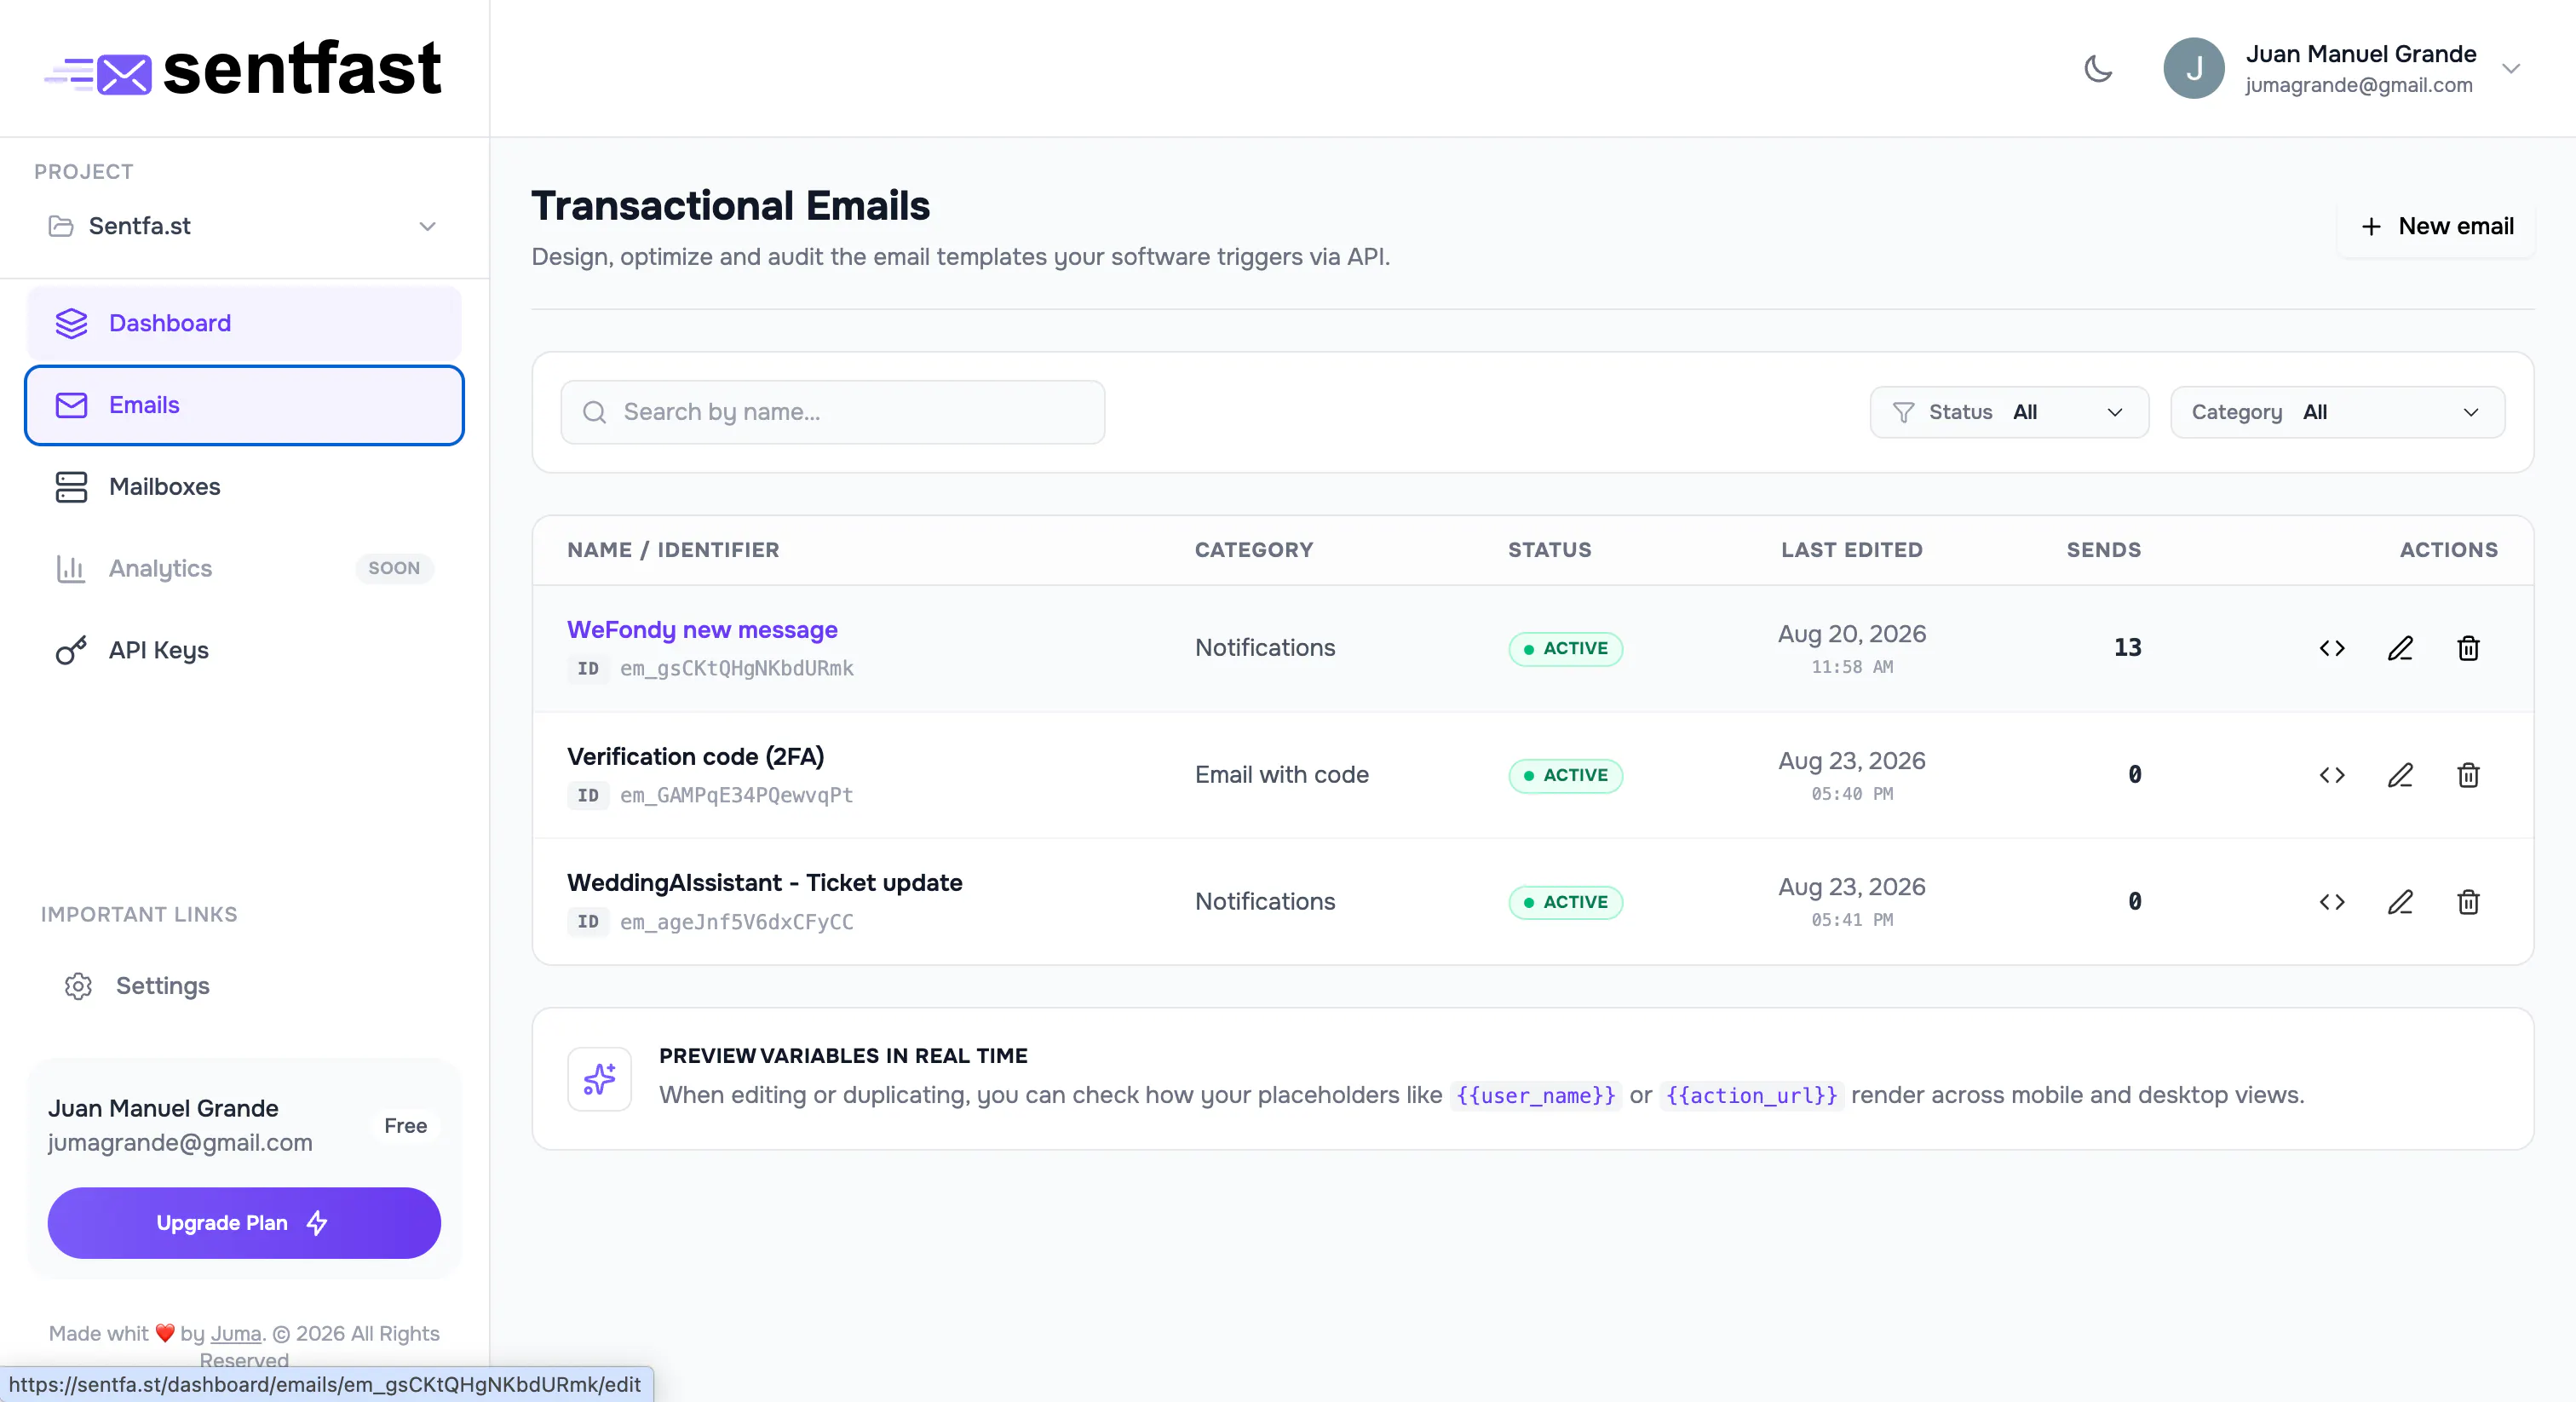This screenshot has height=1402, width=2576.
Task: Select the Analytics menu item
Action: click(x=244, y=568)
